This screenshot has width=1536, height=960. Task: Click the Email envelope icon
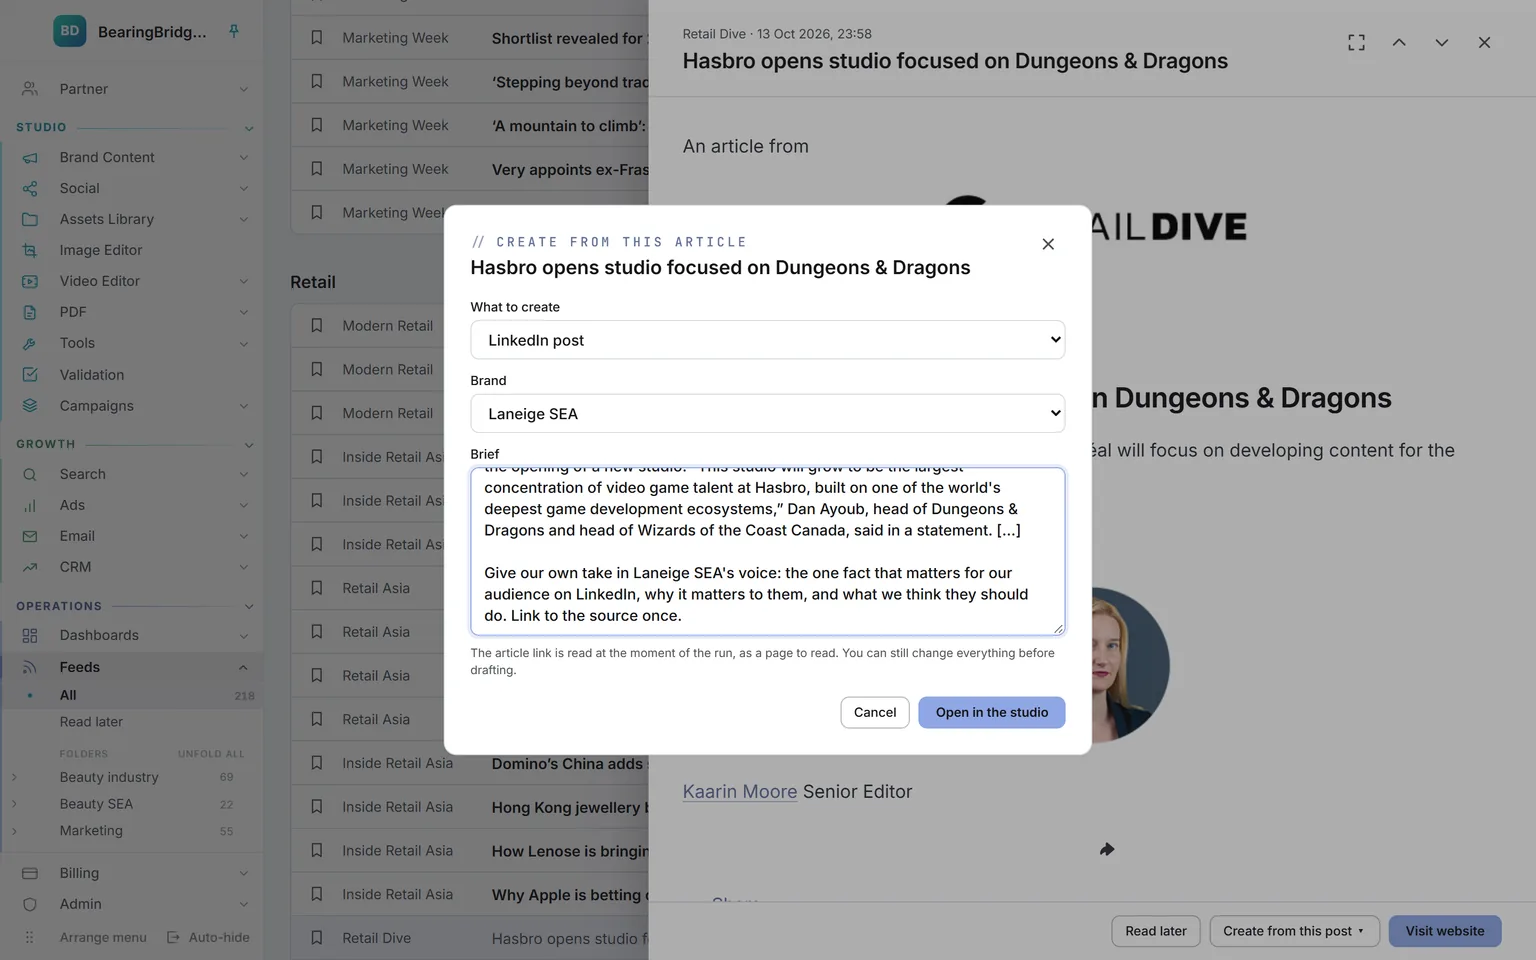tap(30, 536)
